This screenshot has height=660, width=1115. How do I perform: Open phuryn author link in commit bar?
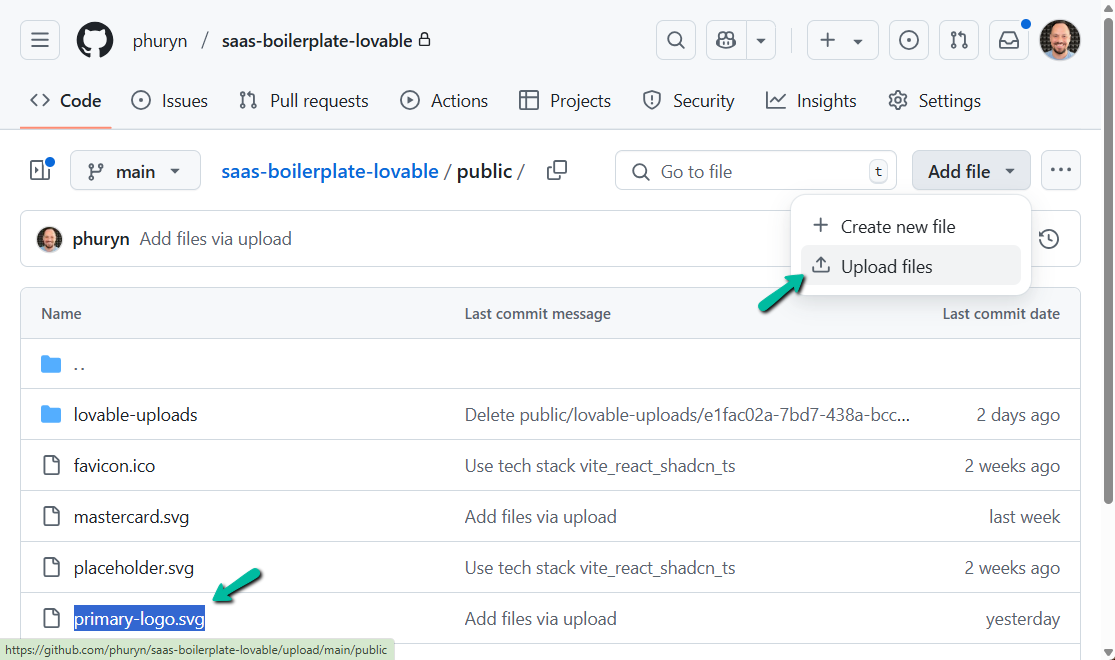pyautogui.click(x=101, y=239)
